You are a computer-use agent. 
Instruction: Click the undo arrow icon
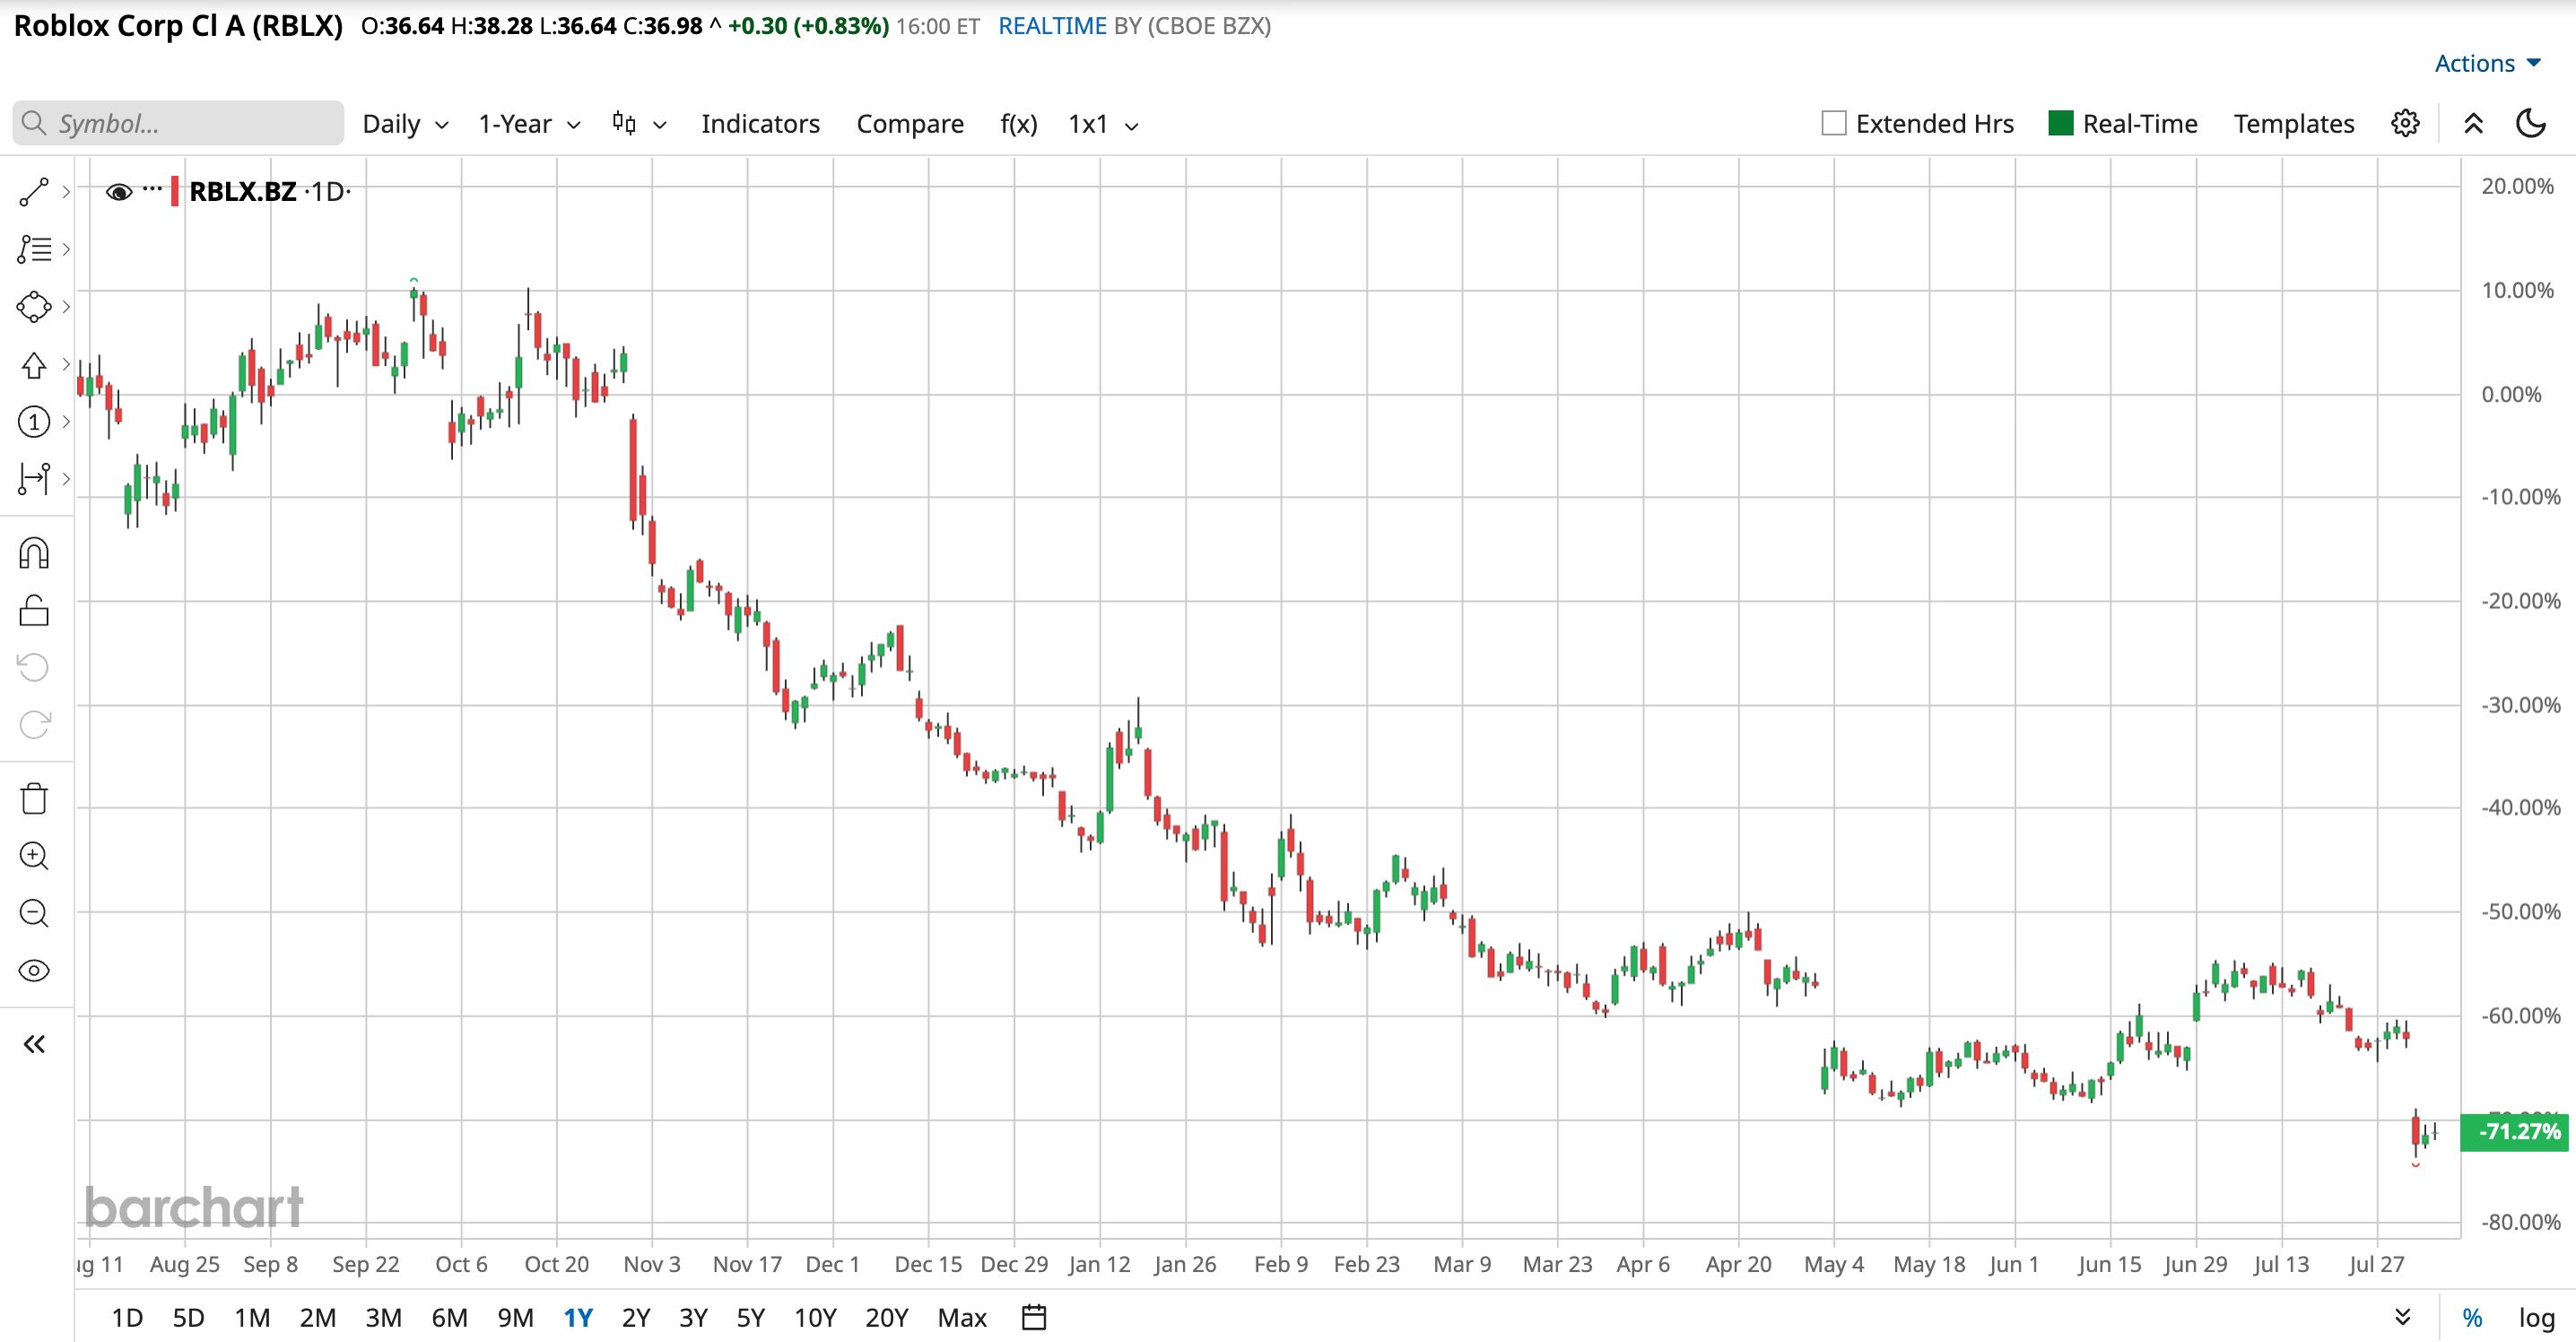coord(34,667)
